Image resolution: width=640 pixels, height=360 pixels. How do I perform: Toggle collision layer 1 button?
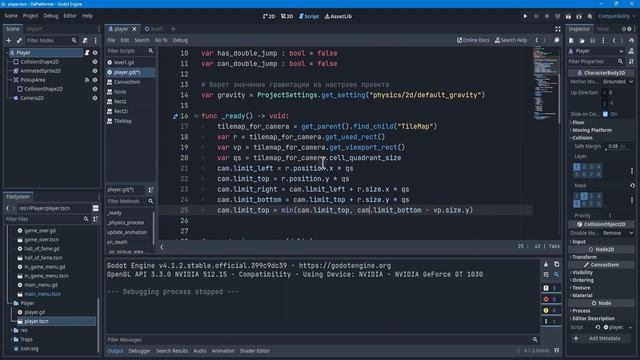tap(576, 167)
